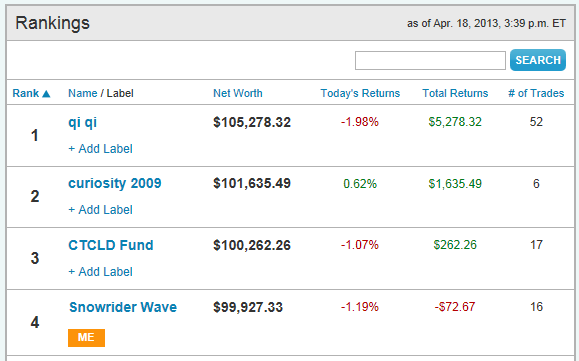Click the Rankings panel heading
Image resolution: width=579 pixels, height=361 pixels.
point(52,23)
